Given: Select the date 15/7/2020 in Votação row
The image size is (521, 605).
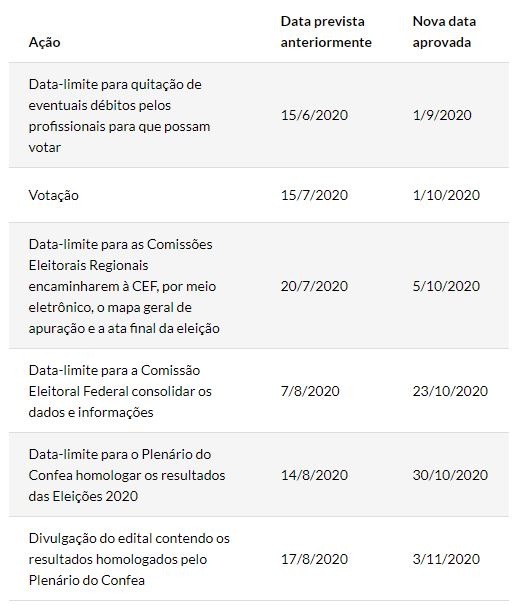Looking at the screenshot, I should click(x=314, y=195).
